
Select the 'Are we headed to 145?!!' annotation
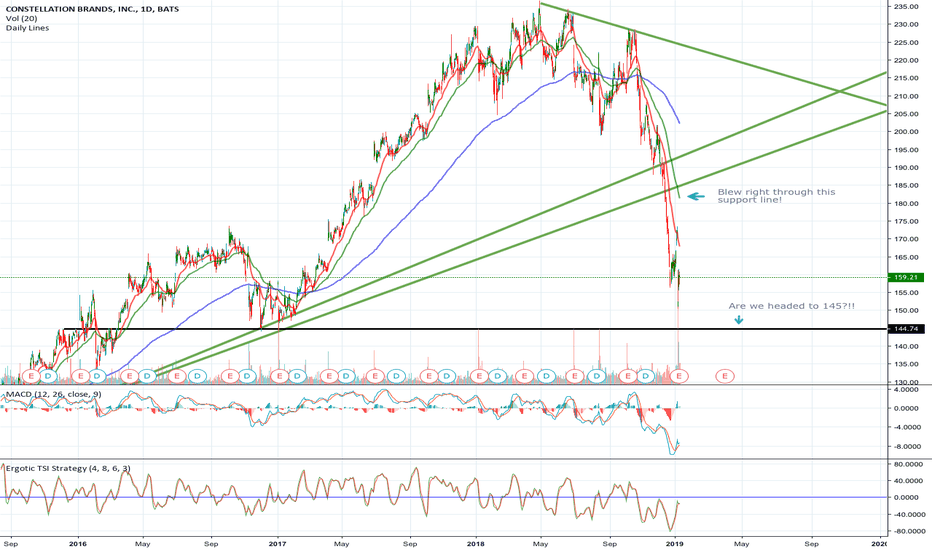click(792, 306)
